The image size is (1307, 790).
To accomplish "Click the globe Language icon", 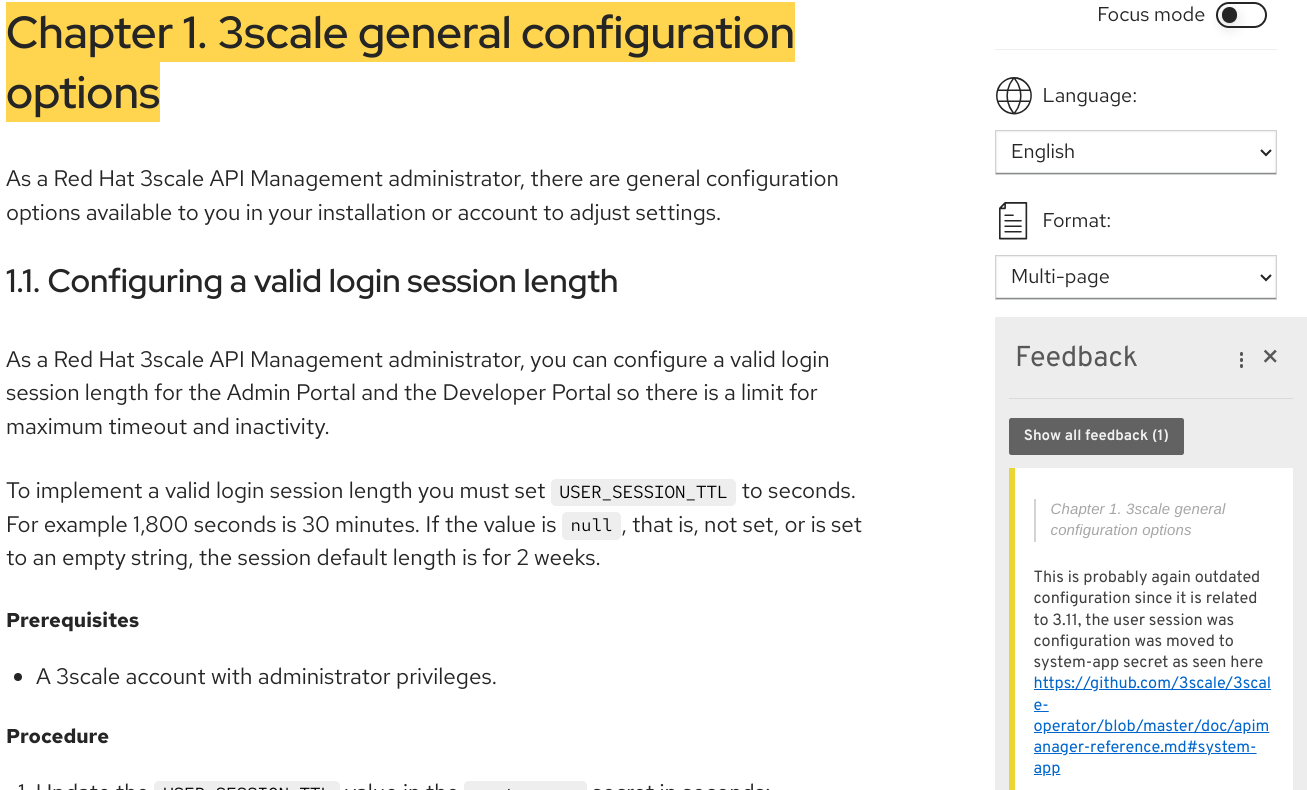I will (1013, 96).
